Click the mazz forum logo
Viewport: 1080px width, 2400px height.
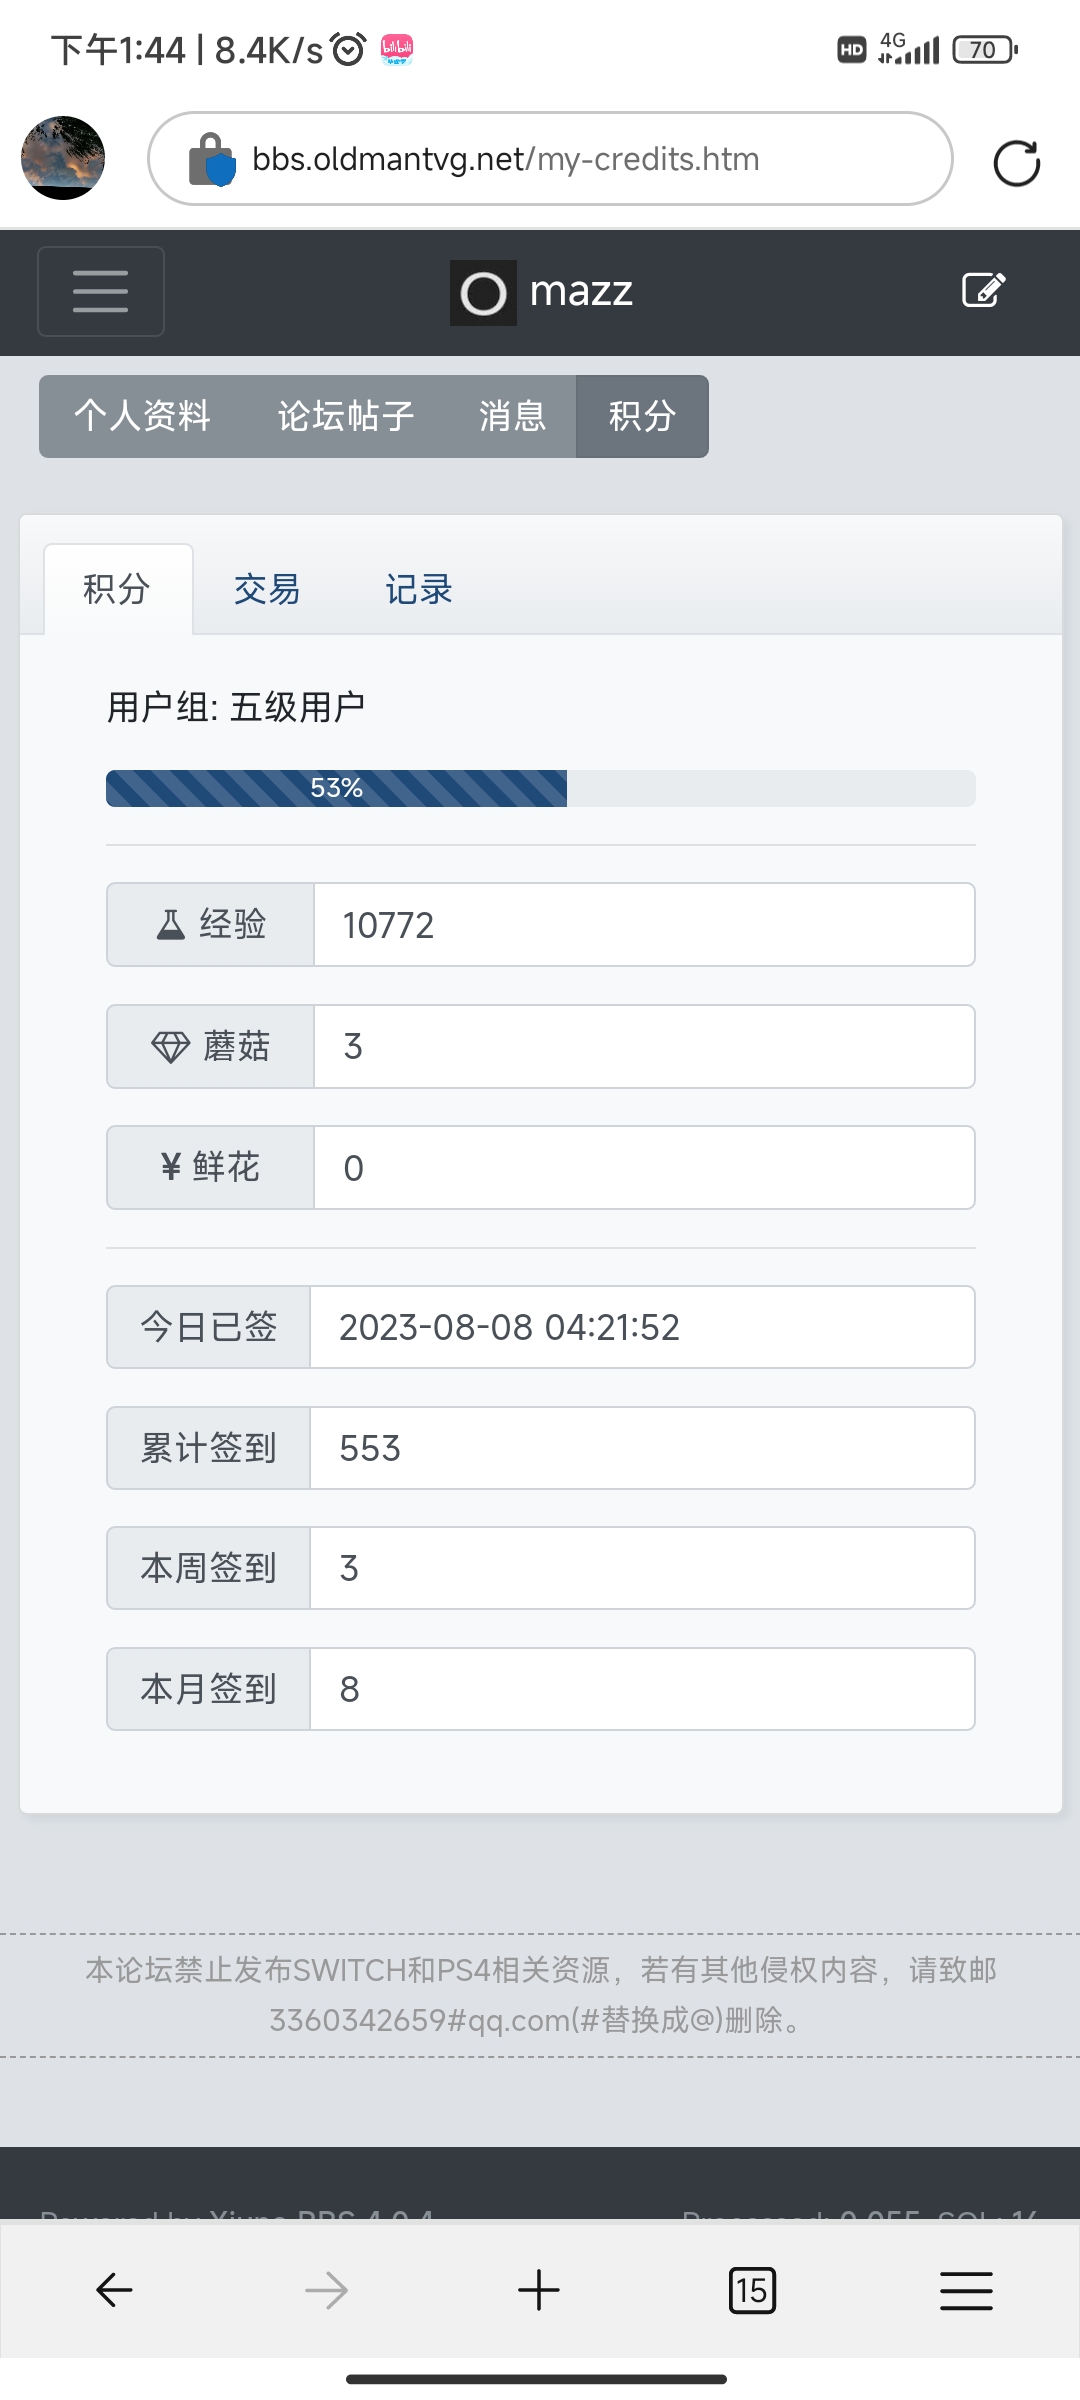point(542,292)
